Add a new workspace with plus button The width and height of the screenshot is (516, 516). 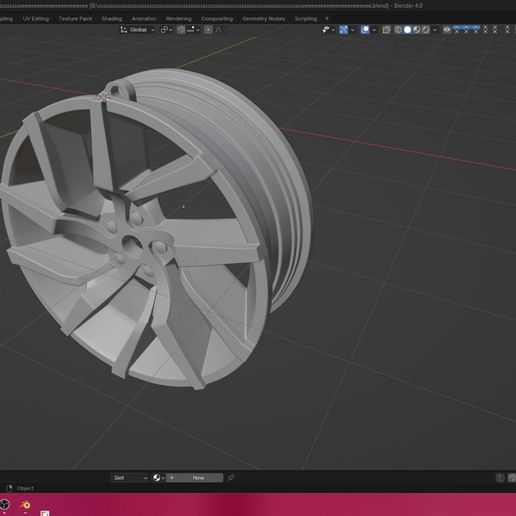pyautogui.click(x=327, y=19)
